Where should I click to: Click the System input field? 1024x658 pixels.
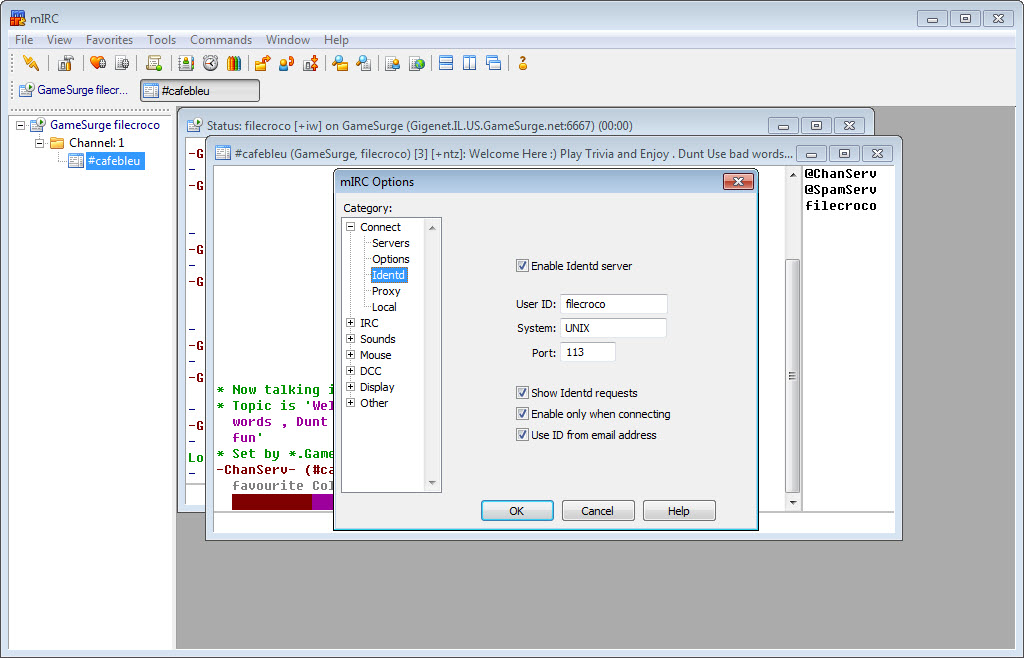613,328
